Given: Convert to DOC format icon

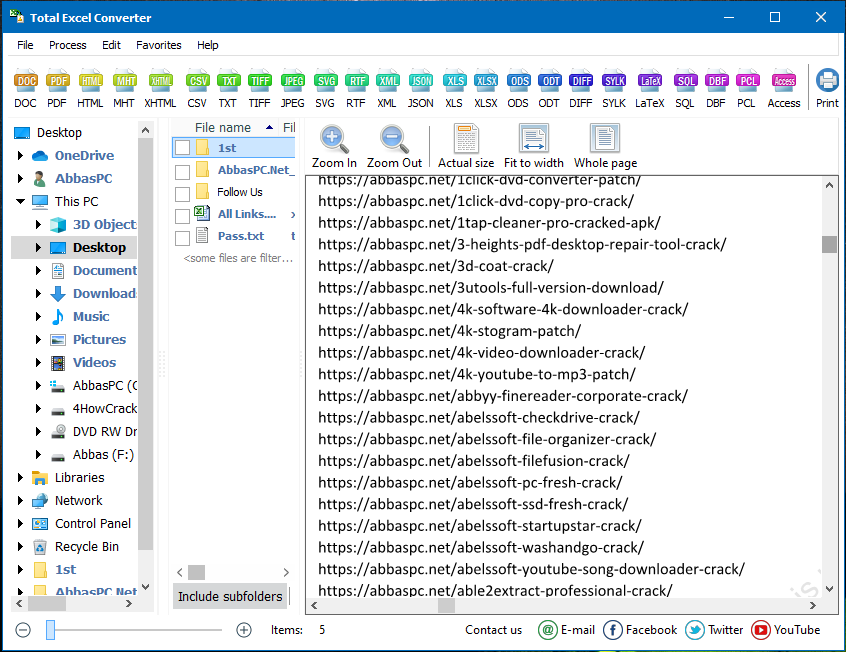Looking at the screenshot, I should coord(25,89).
